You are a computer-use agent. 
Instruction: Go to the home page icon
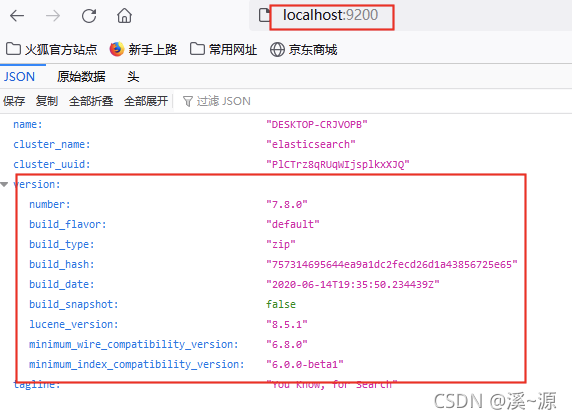(x=124, y=16)
